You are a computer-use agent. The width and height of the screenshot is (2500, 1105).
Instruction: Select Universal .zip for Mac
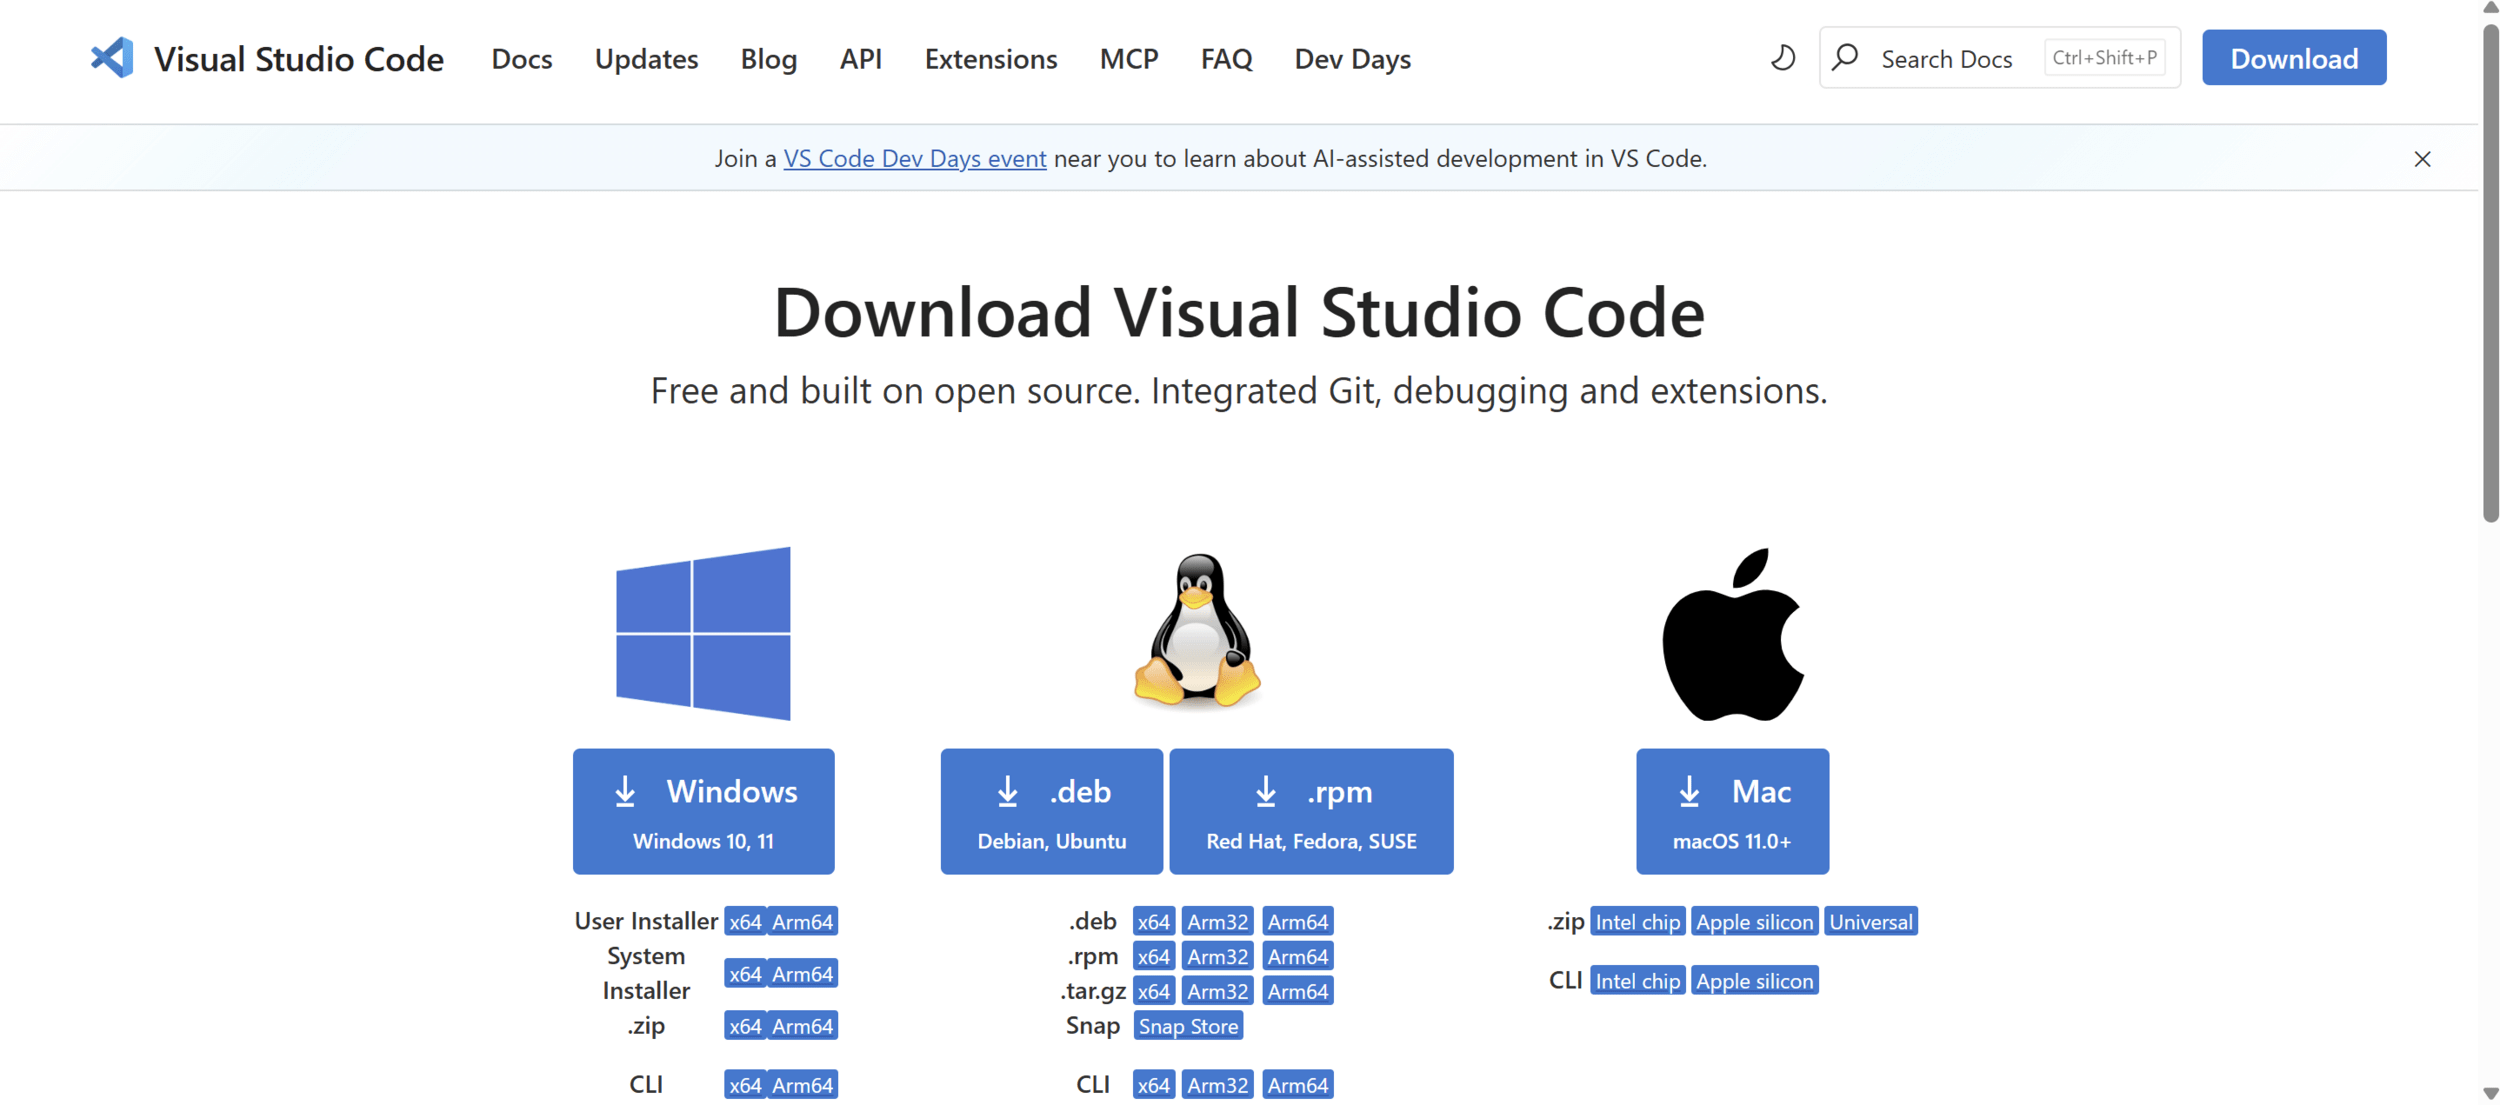click(x=1869, y=922)
